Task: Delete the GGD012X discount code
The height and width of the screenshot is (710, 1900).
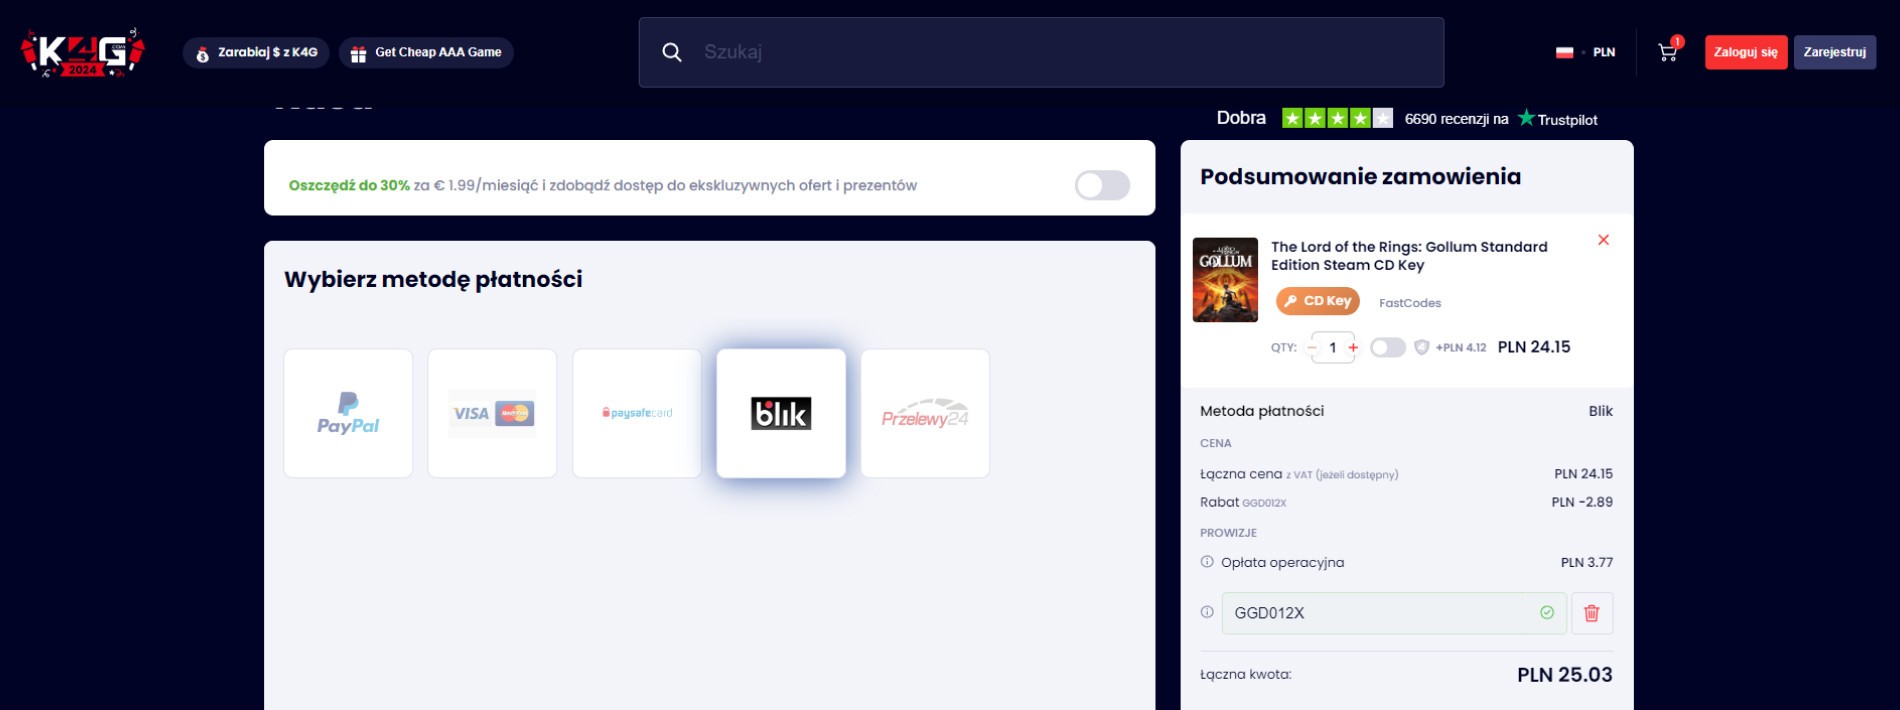Action: point(1592,613)
